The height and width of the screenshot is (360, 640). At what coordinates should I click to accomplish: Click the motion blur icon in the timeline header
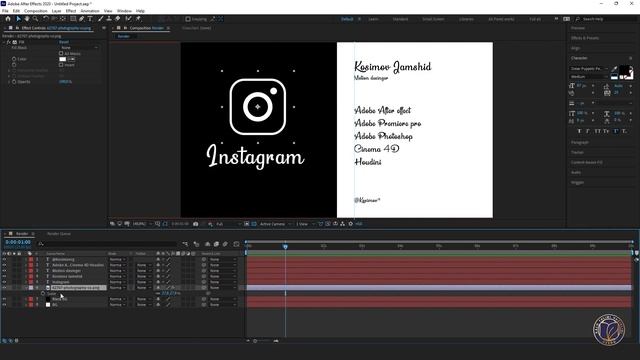(225, 244)
